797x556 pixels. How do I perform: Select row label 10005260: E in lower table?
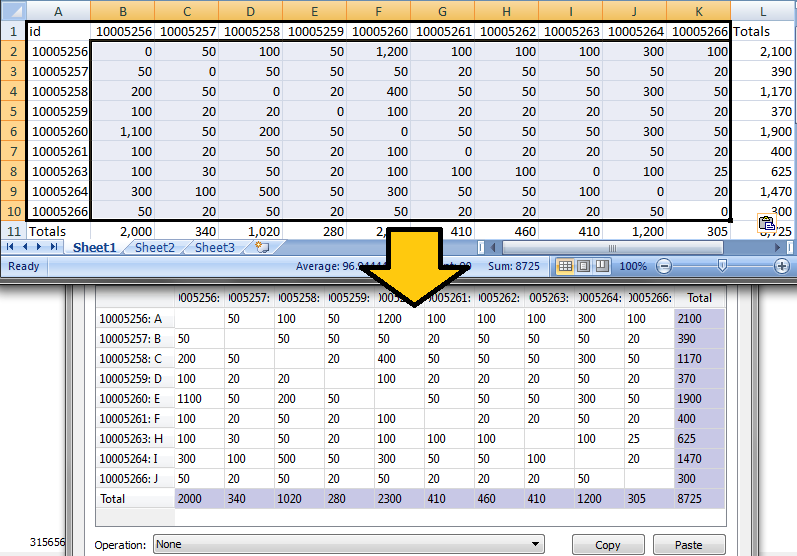point(135,398)
